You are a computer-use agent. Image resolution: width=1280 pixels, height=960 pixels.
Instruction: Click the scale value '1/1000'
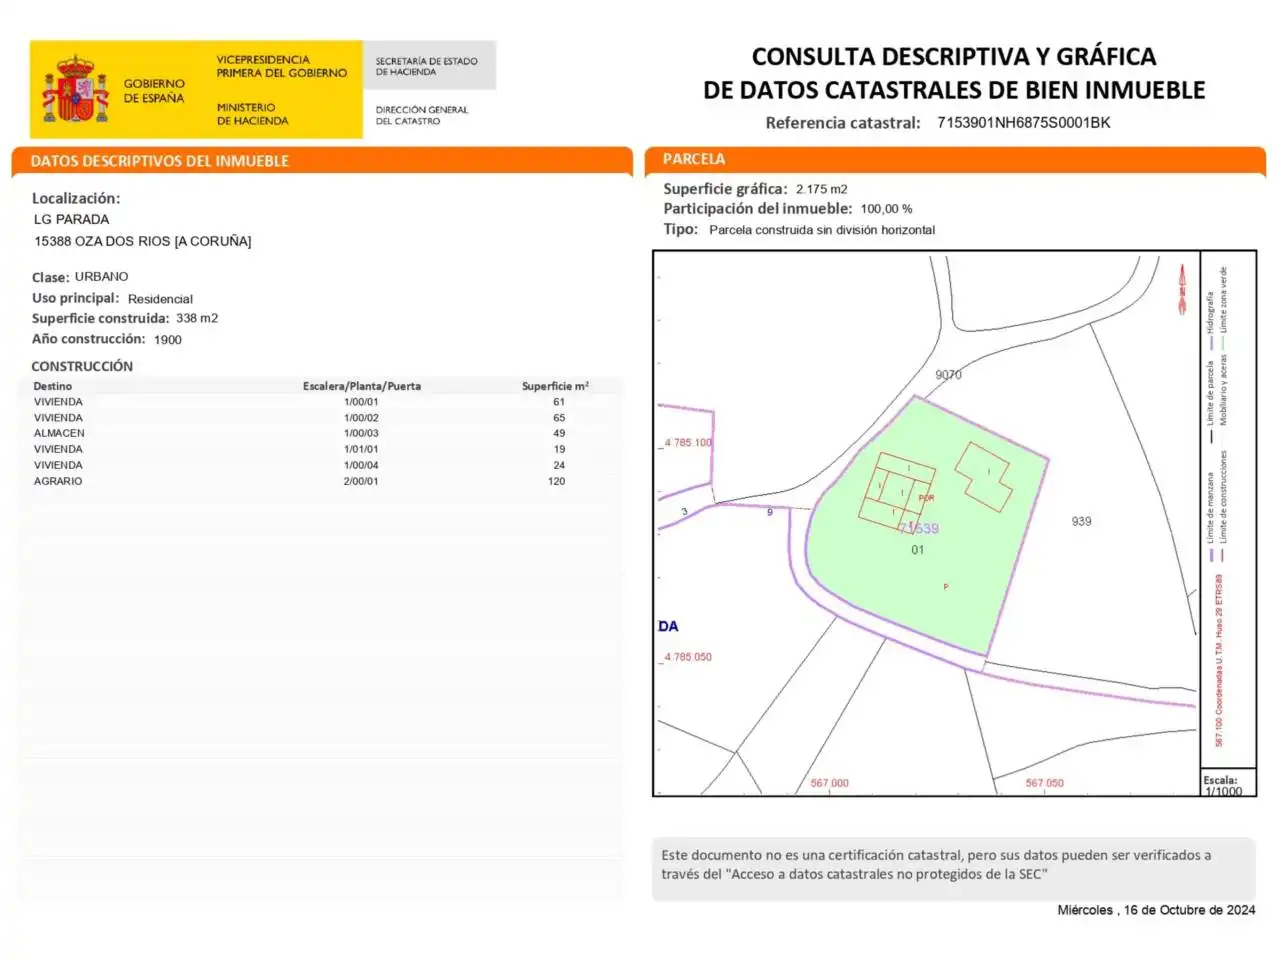(1223, 791)
